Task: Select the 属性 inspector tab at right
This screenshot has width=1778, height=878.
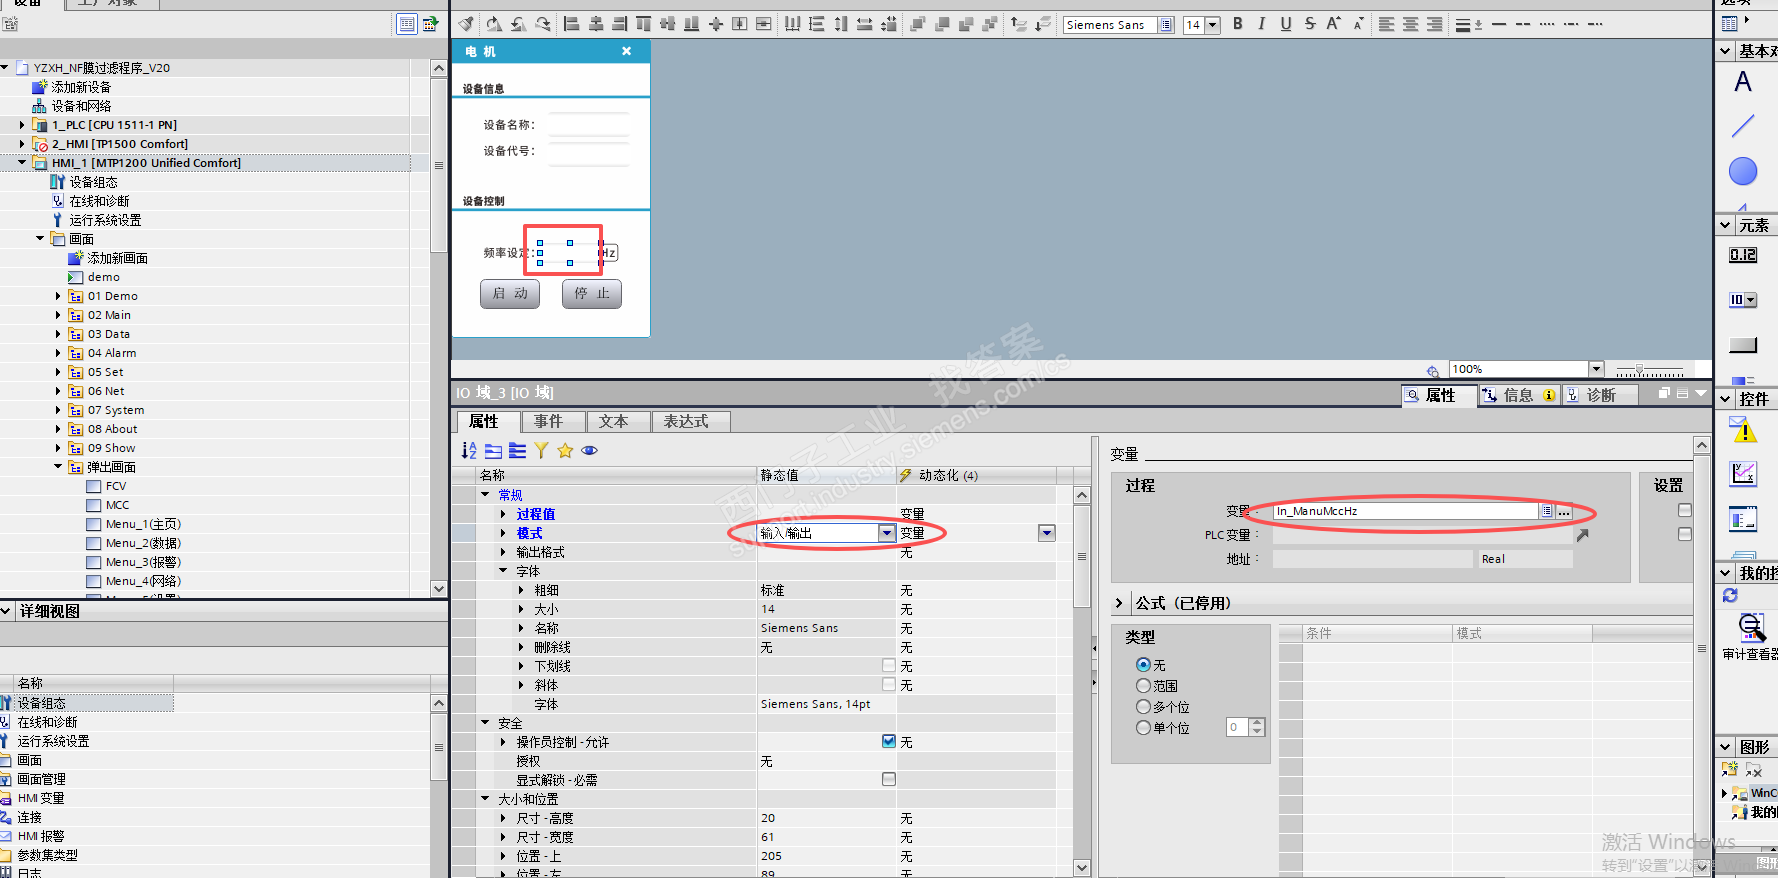Action: click(x=1440, y=396)
